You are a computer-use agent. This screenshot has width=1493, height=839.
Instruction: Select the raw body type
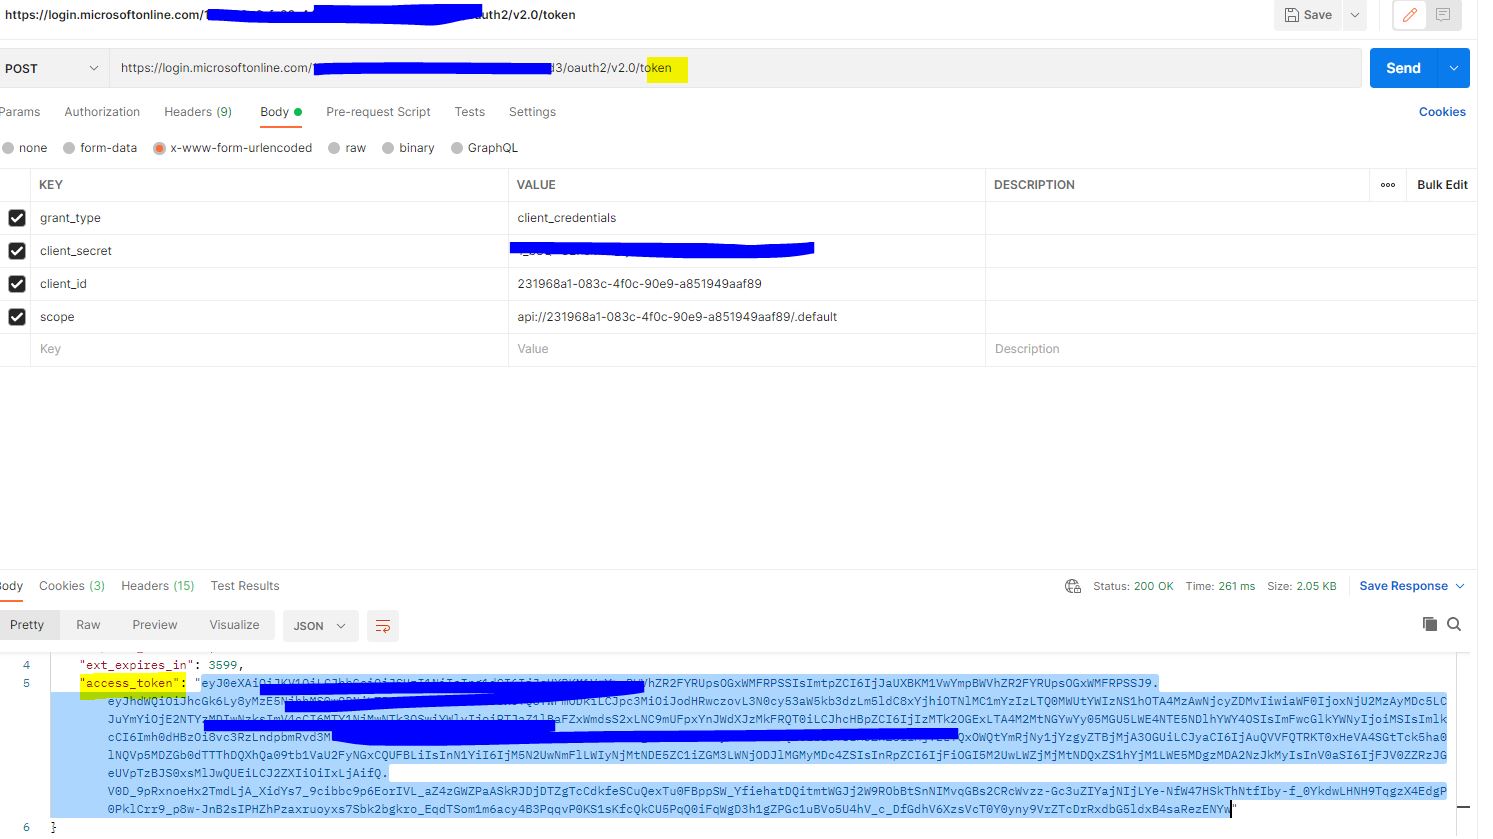347,148
